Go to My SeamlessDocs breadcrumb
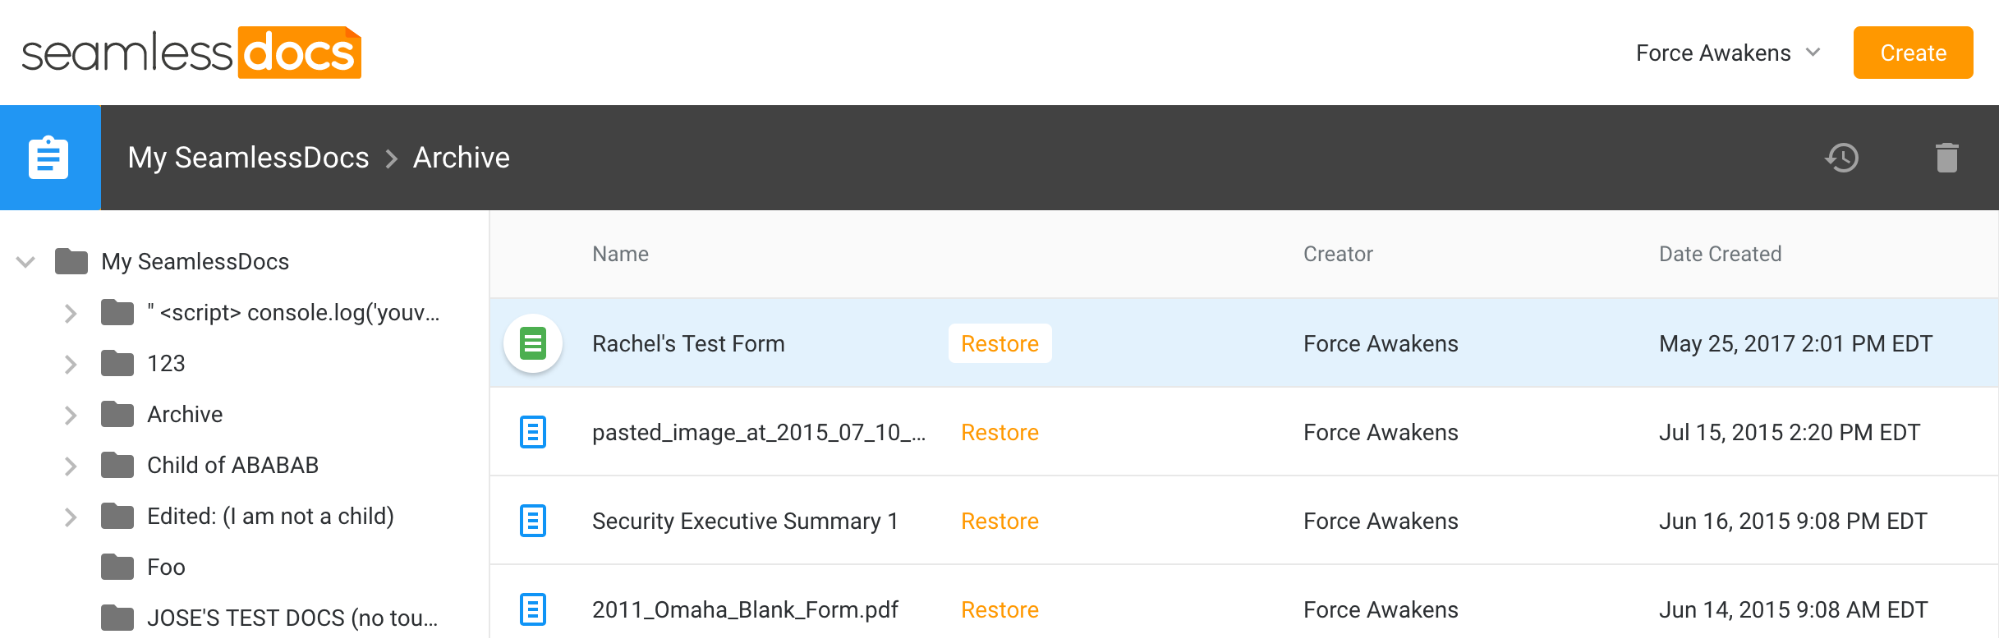This screenshot has width=1999, height=639. [248, 157]
